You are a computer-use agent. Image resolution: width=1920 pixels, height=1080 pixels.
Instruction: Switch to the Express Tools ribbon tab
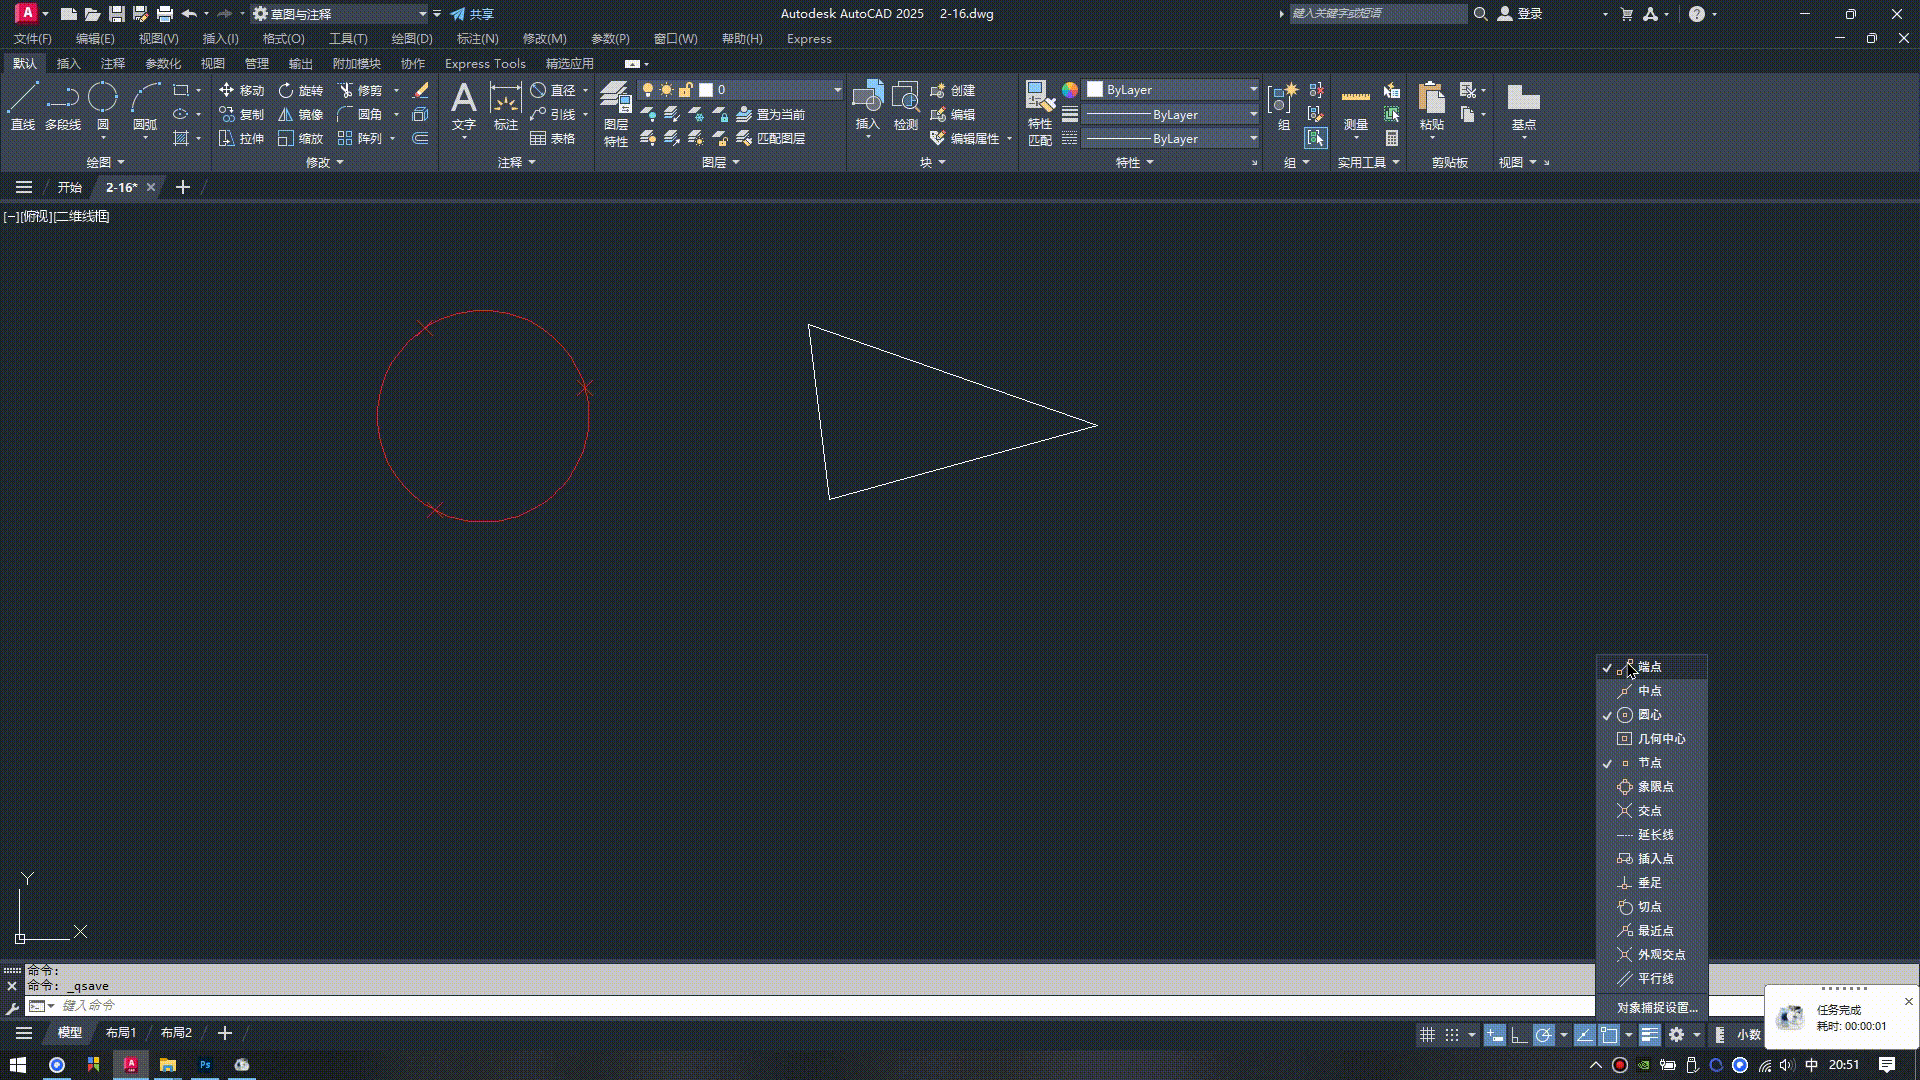pos(485,63)
